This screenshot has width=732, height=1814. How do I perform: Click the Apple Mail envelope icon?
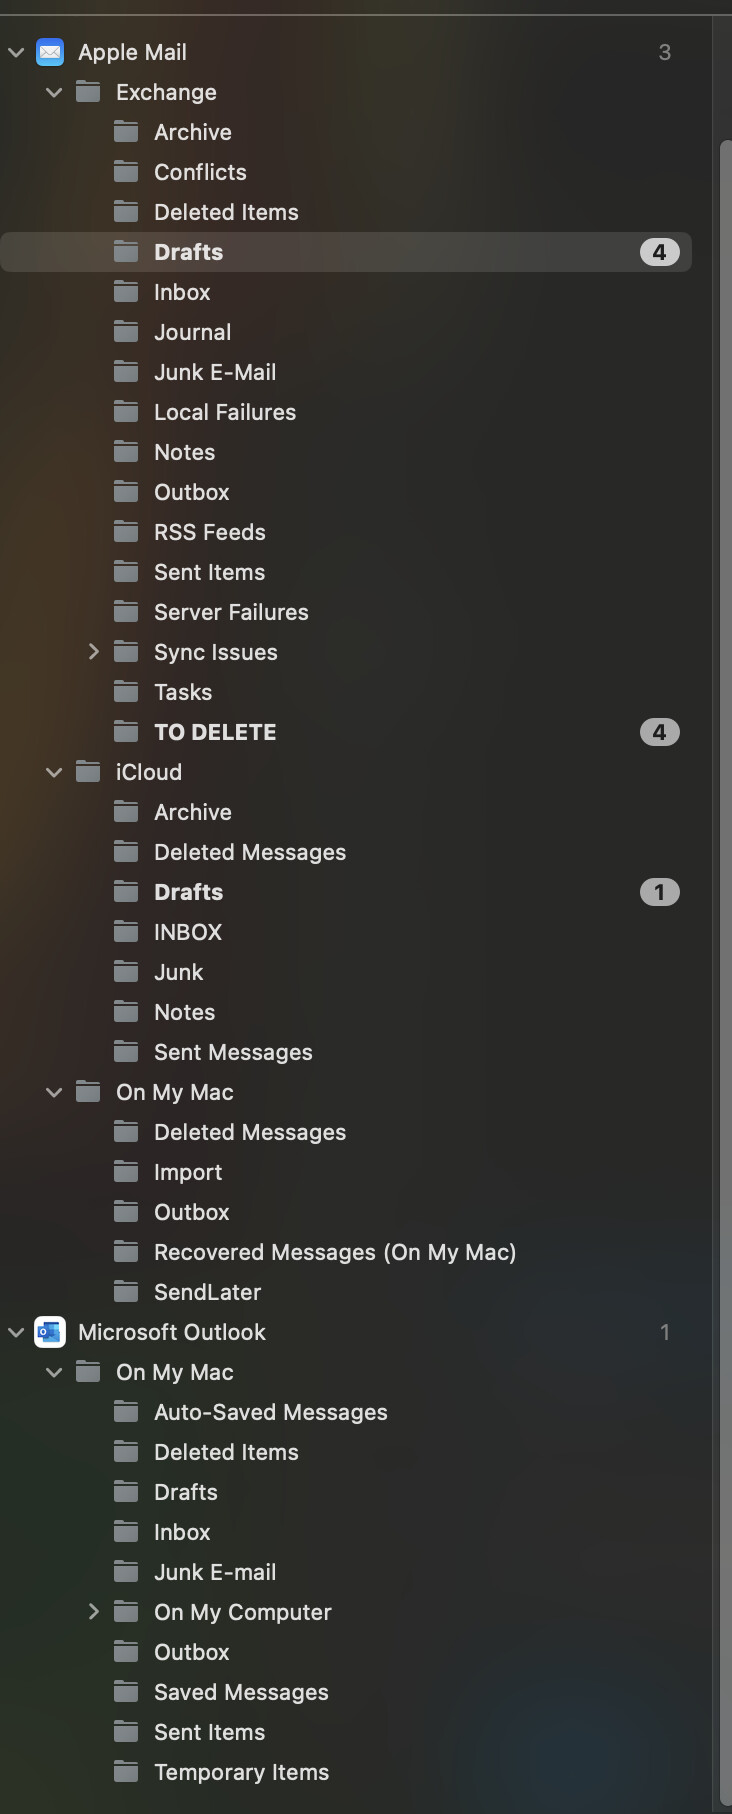pyautogui.click(x=50, y=52)
